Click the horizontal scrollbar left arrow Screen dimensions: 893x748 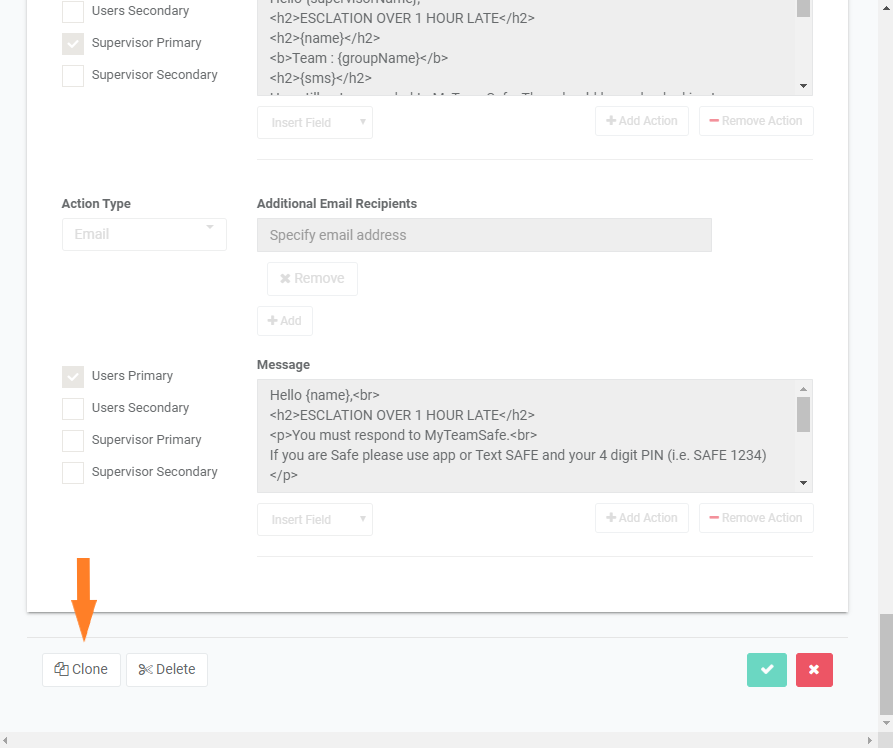pos(6,741)
